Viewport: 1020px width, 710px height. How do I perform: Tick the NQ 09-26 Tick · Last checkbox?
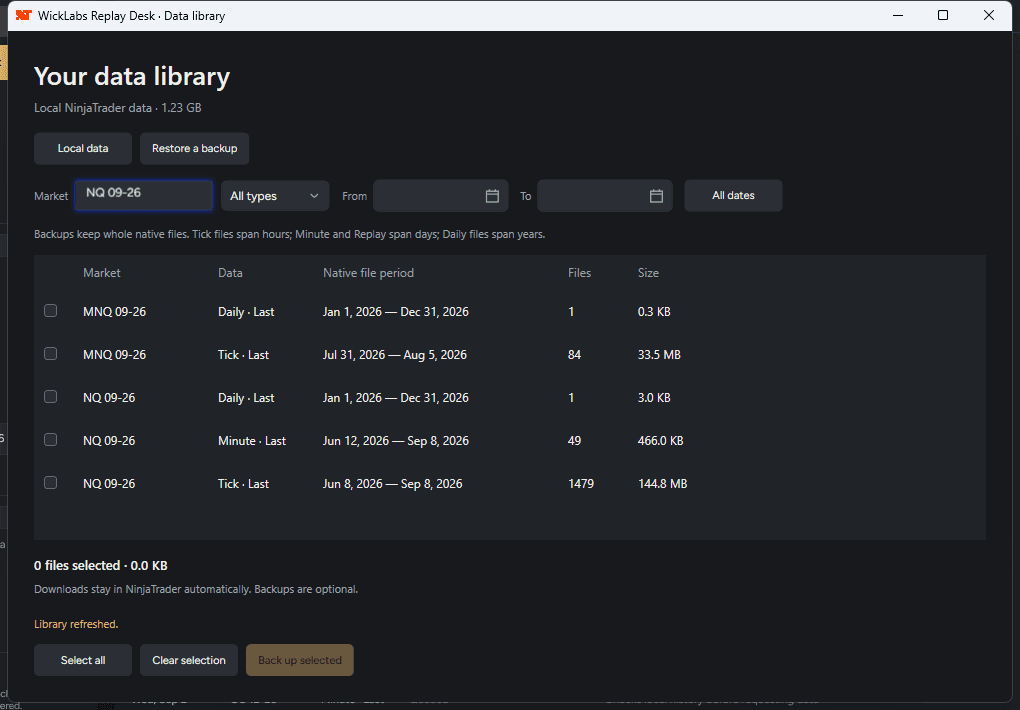click(50, 482)
